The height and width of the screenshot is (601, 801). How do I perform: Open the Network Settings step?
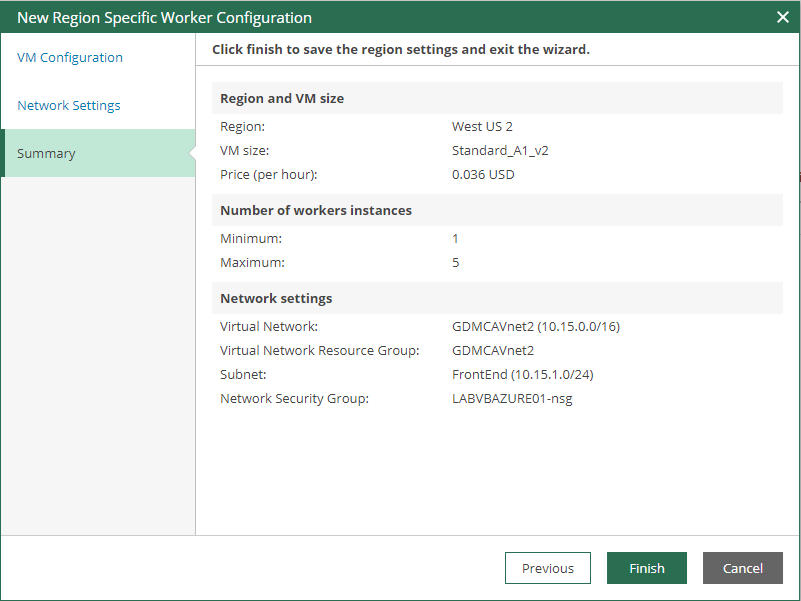coord(69,106)
